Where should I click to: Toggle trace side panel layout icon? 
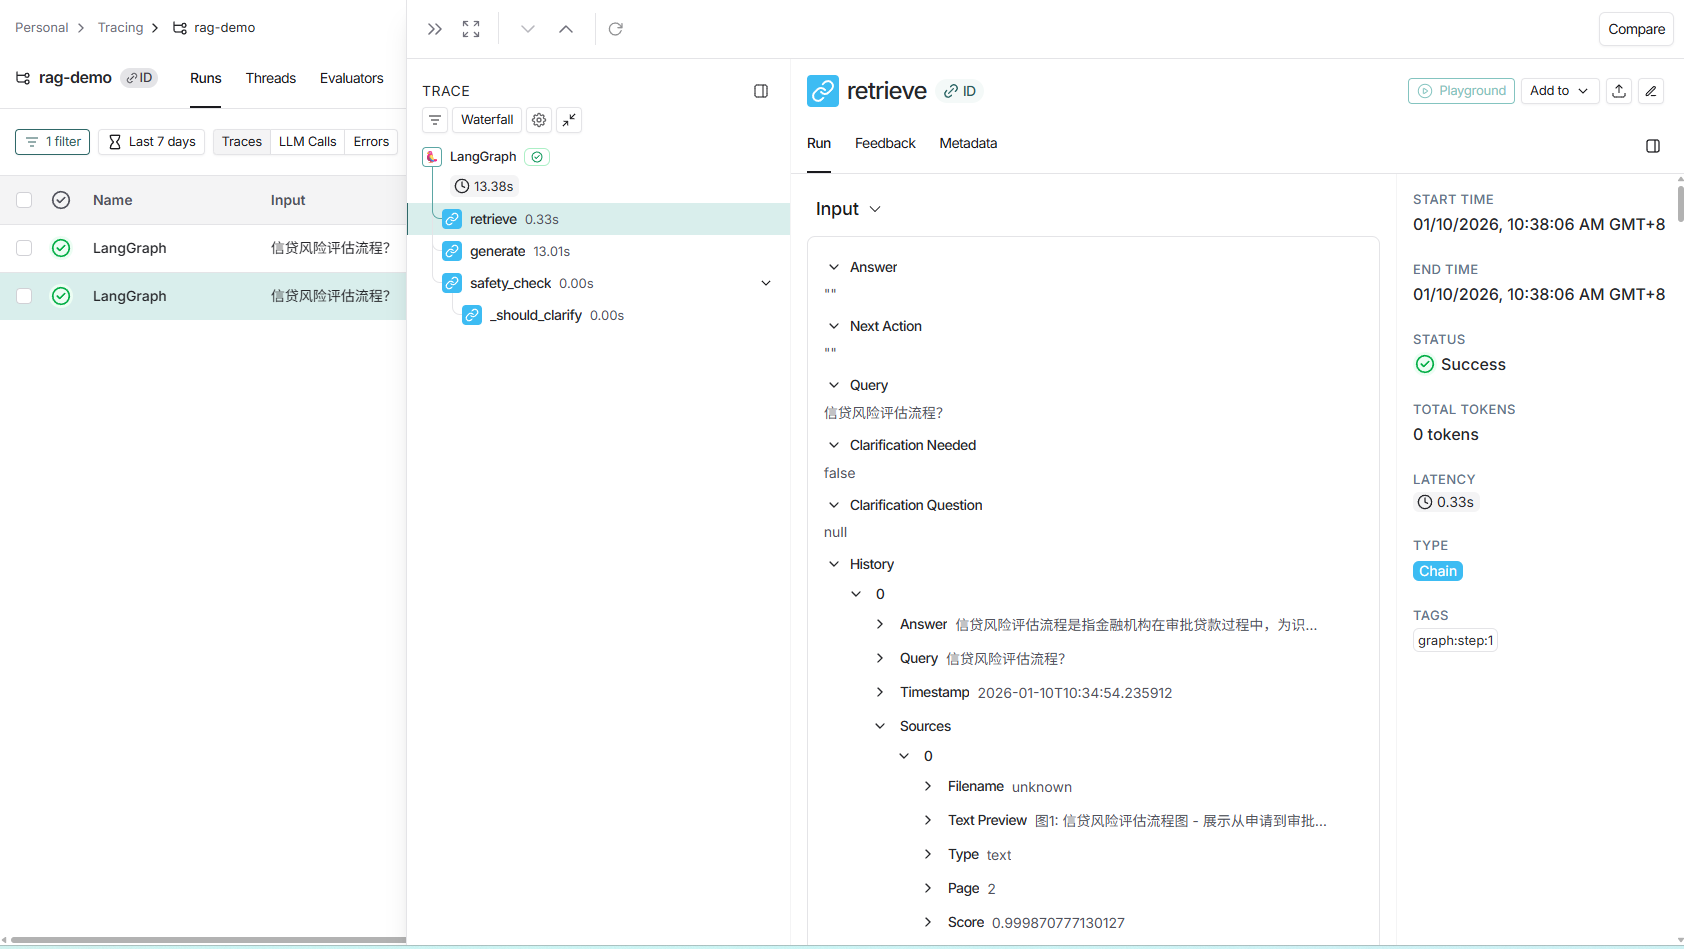(761, 91)
